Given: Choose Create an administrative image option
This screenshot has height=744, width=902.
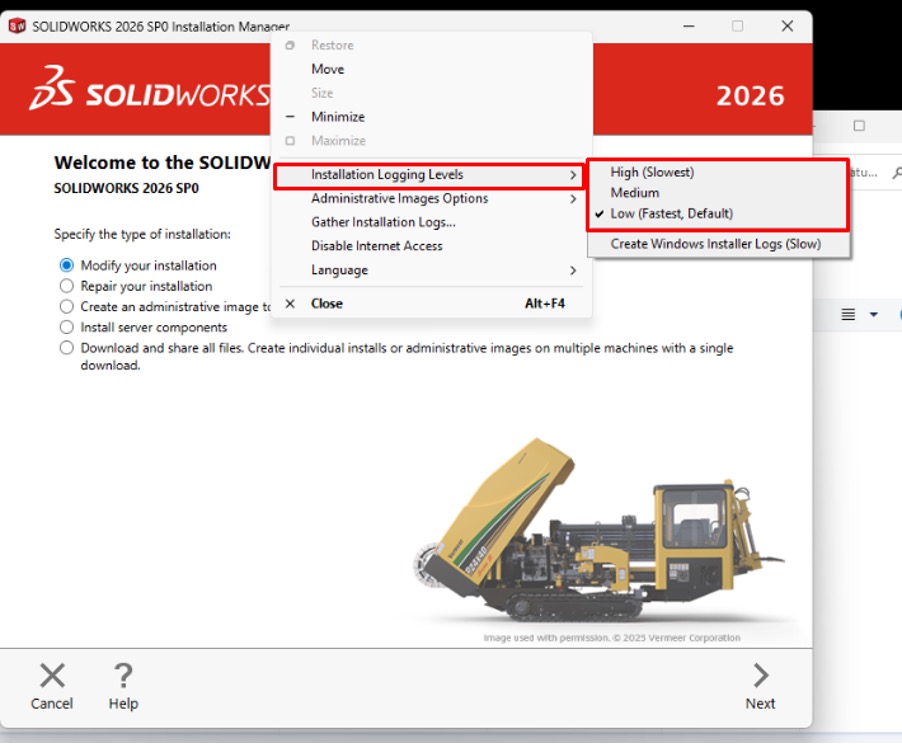Looking at the screenshot, I should point(67,307).
